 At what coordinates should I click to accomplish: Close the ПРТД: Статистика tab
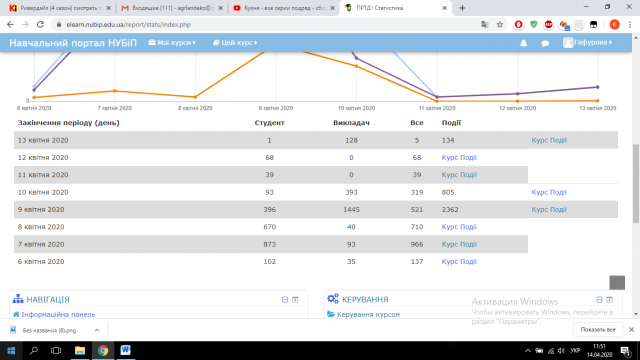[x=444, y=8]
